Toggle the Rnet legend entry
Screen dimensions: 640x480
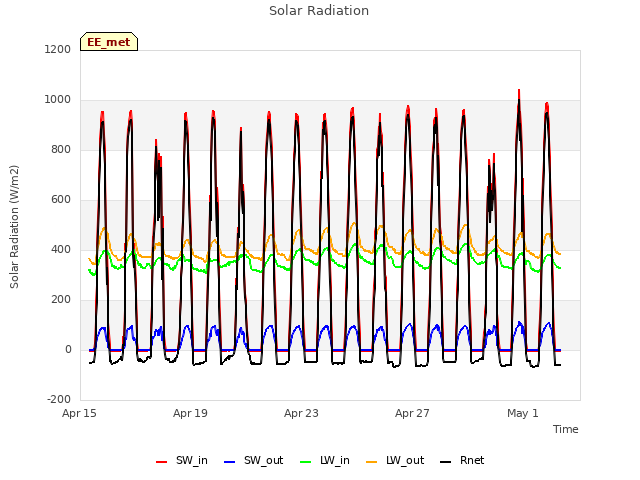click(462, 461)
